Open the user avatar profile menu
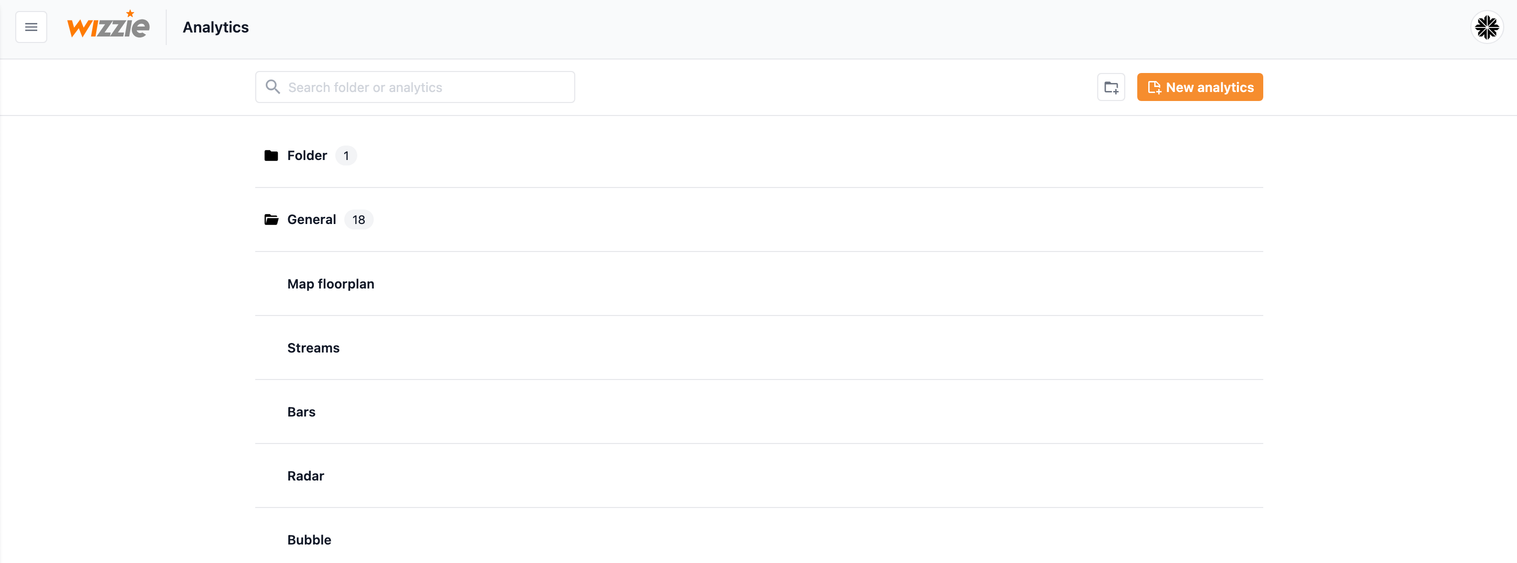Screen dimensions: 1517x563 [x=1487, y=27]
